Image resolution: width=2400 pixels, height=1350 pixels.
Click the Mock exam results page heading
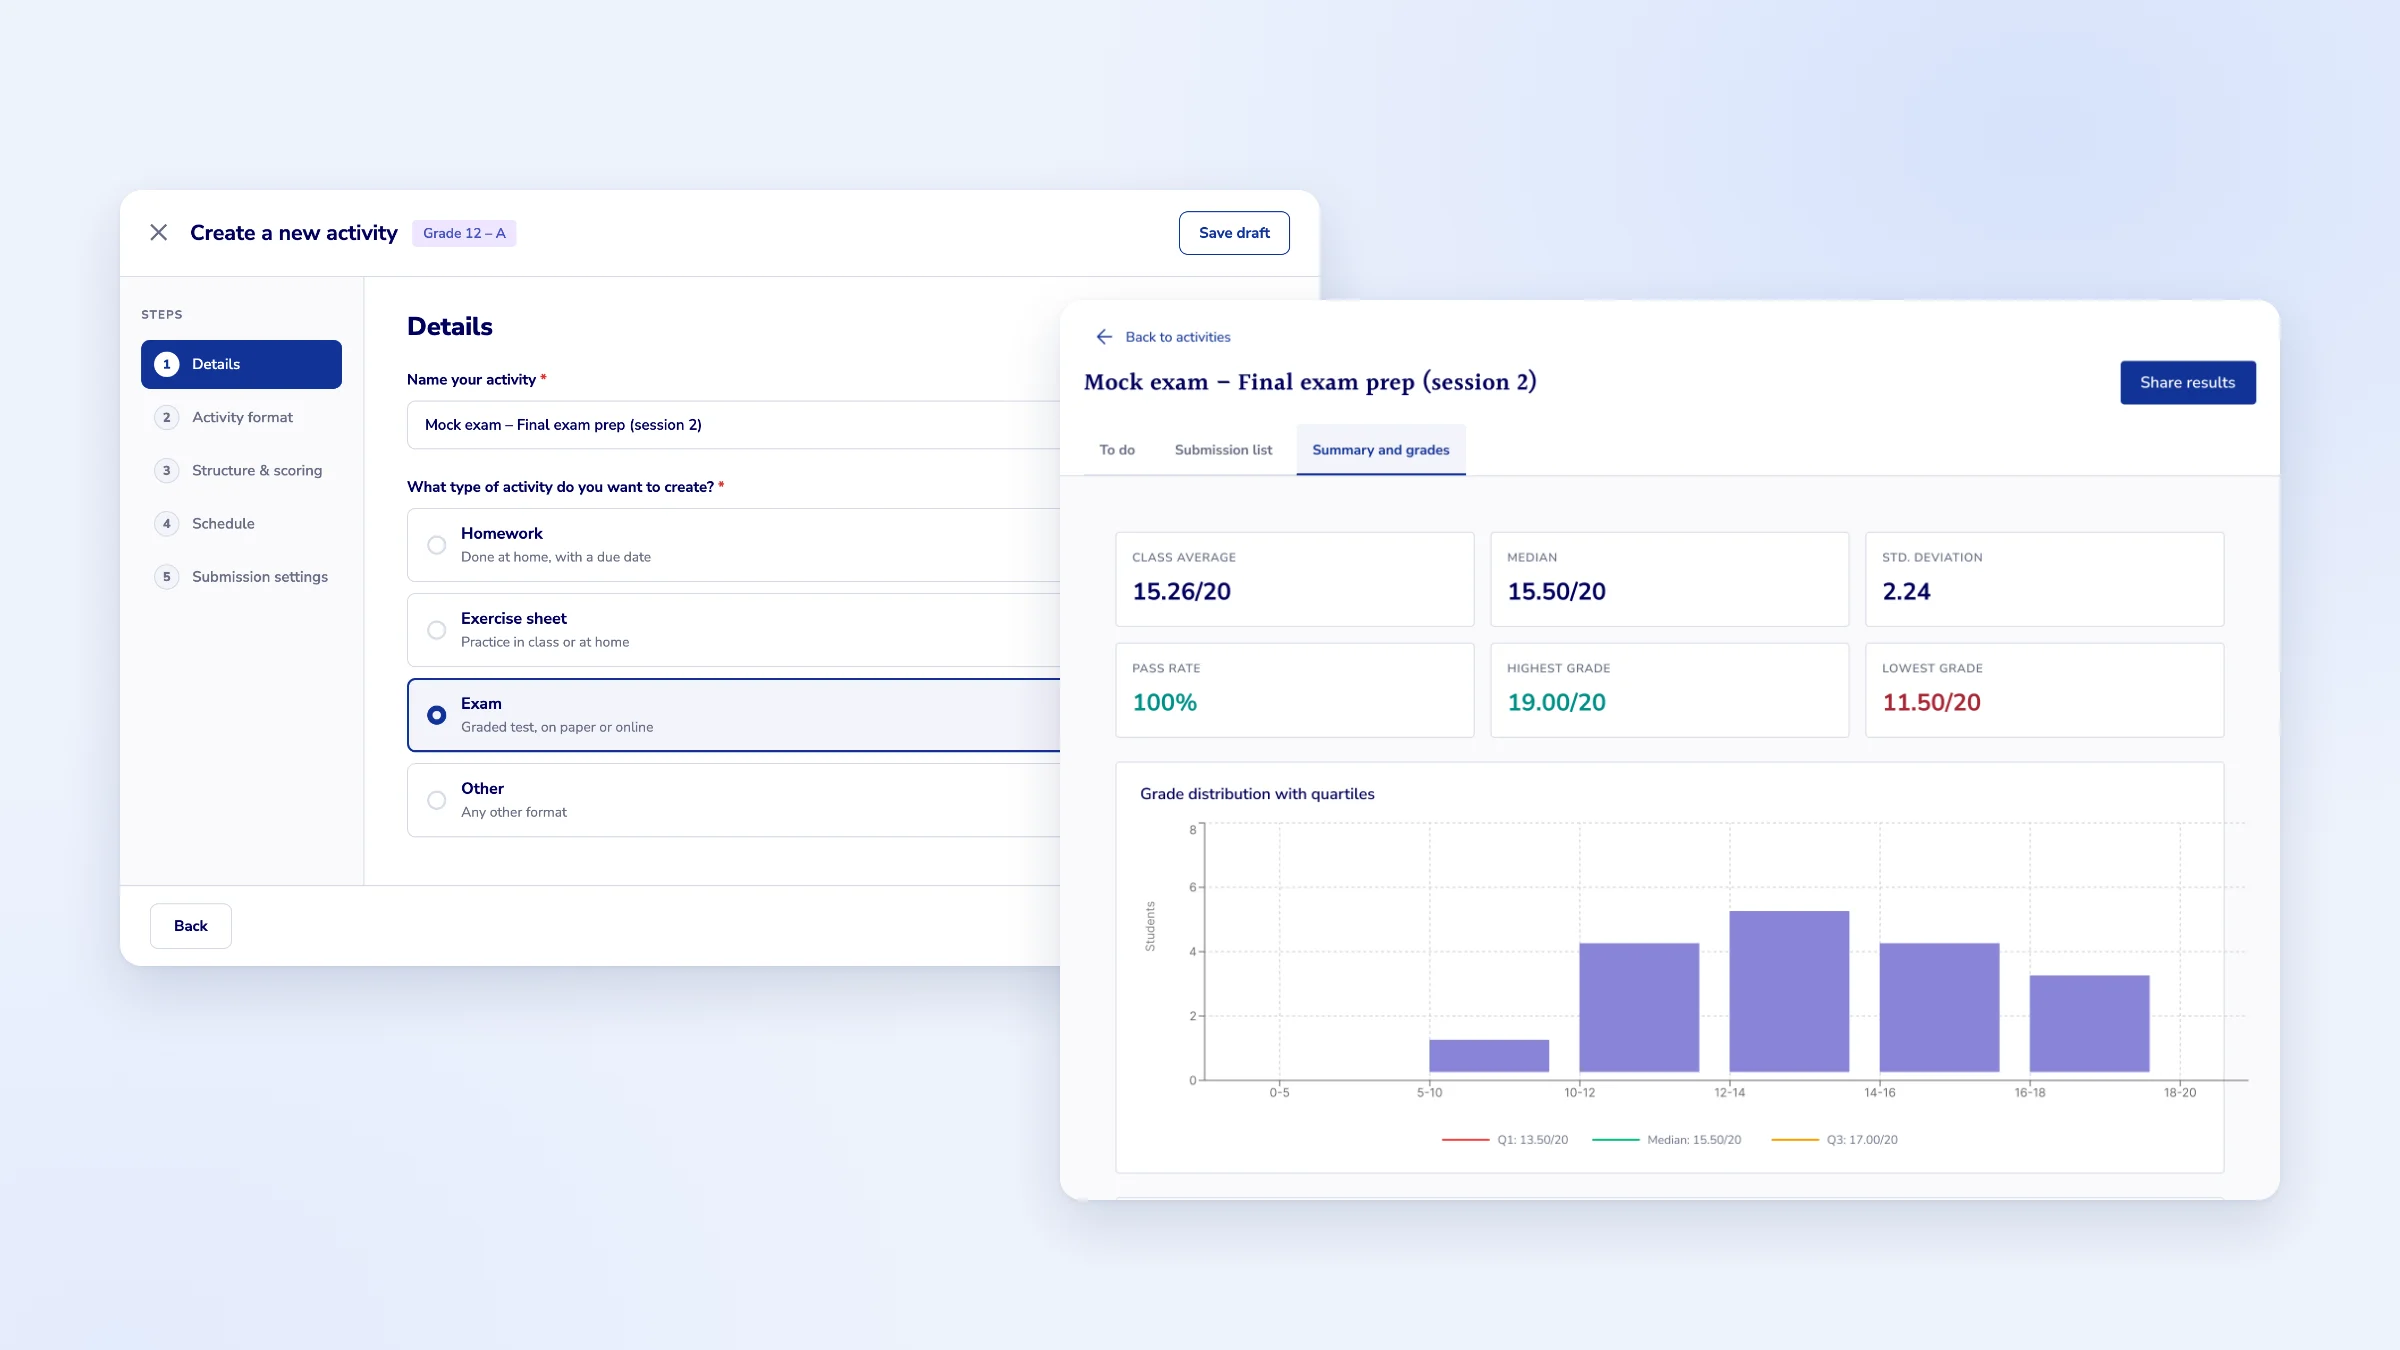click(x=1310, y=382)
